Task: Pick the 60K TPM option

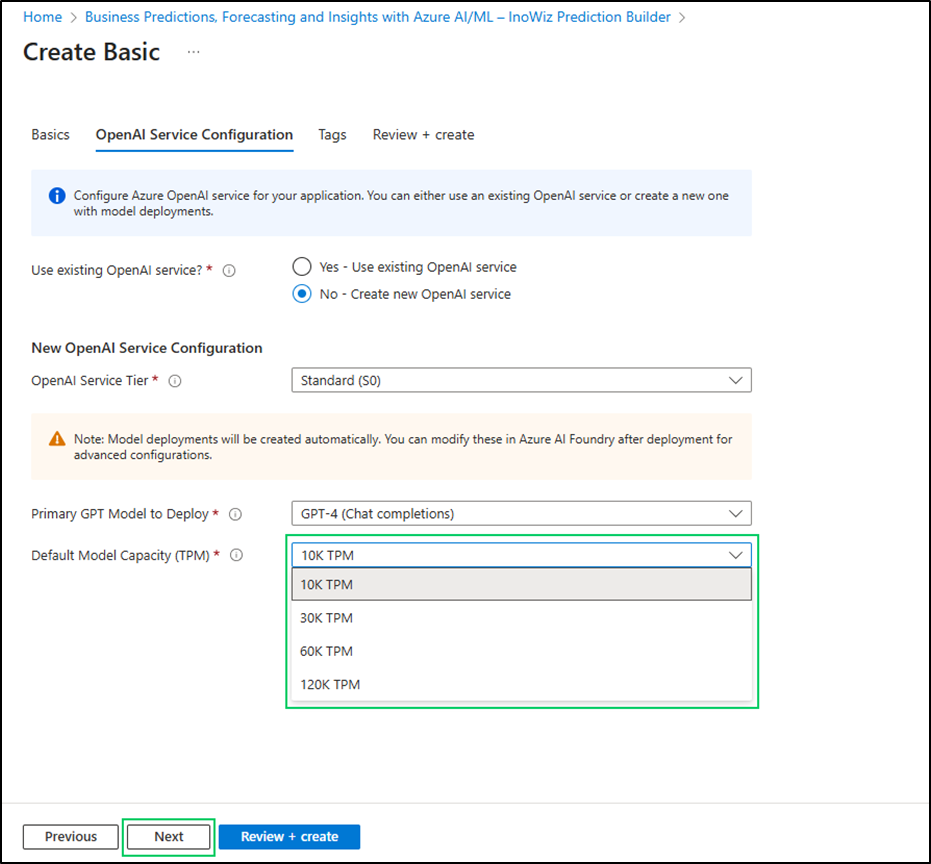Action: point(521,651)
